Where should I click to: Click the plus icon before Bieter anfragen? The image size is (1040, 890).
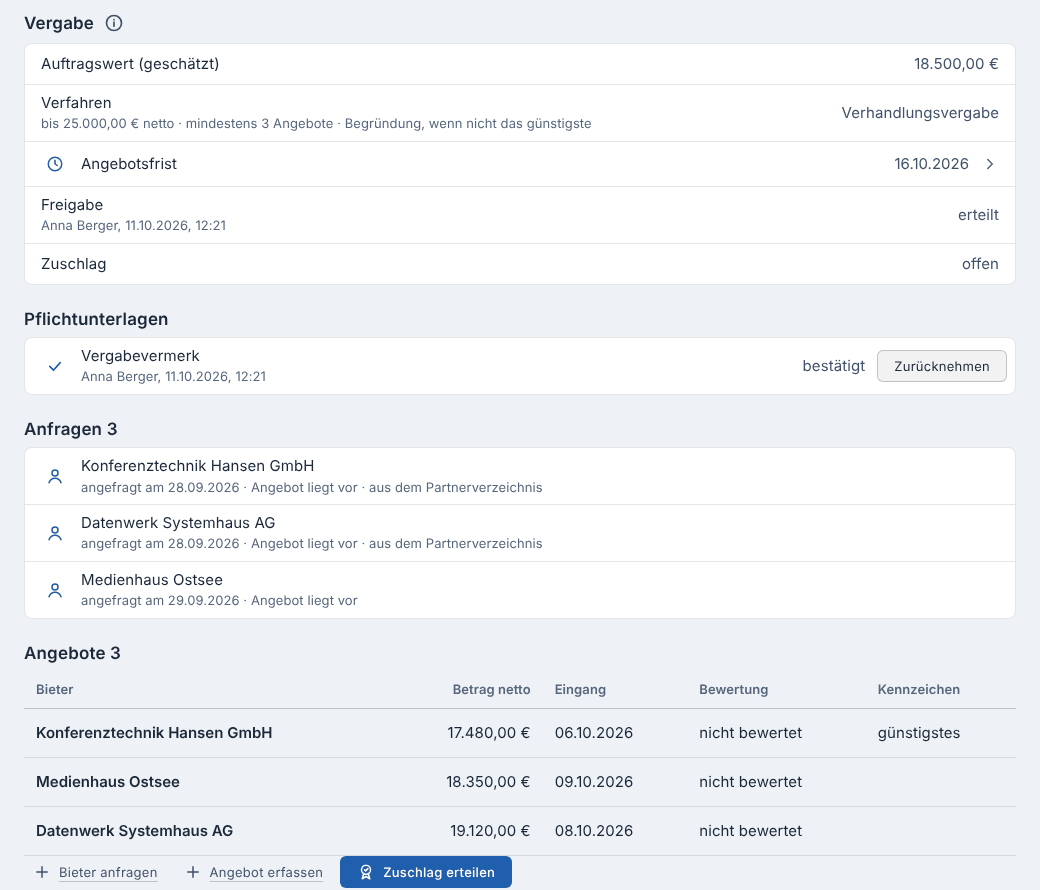(42, 872)
